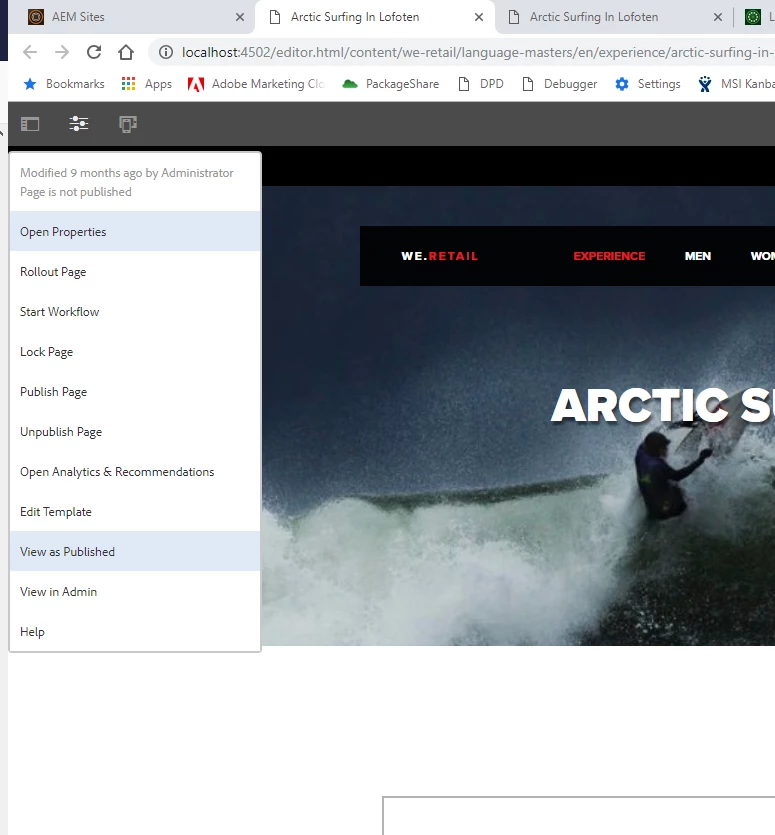This screenshot has height=835, width=775.
Task: Open the Settings gear bookmark
Action: 648,84
